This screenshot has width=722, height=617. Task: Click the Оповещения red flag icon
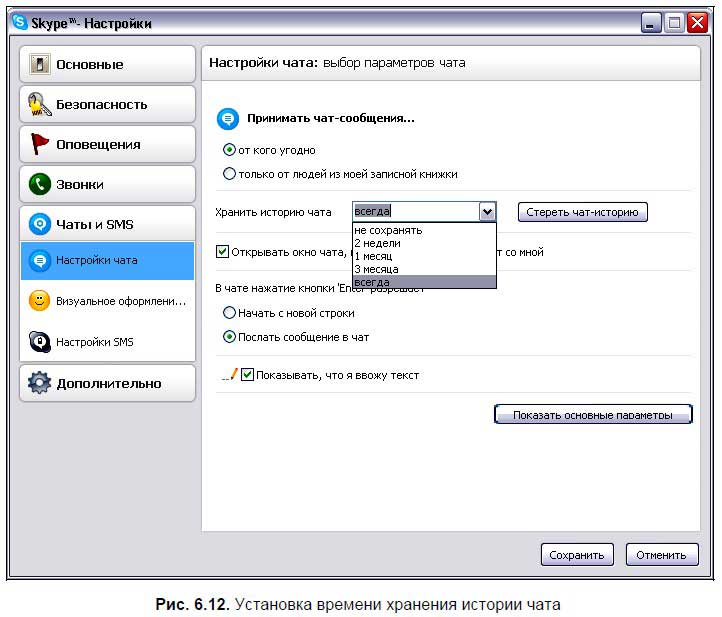point(39,145)
